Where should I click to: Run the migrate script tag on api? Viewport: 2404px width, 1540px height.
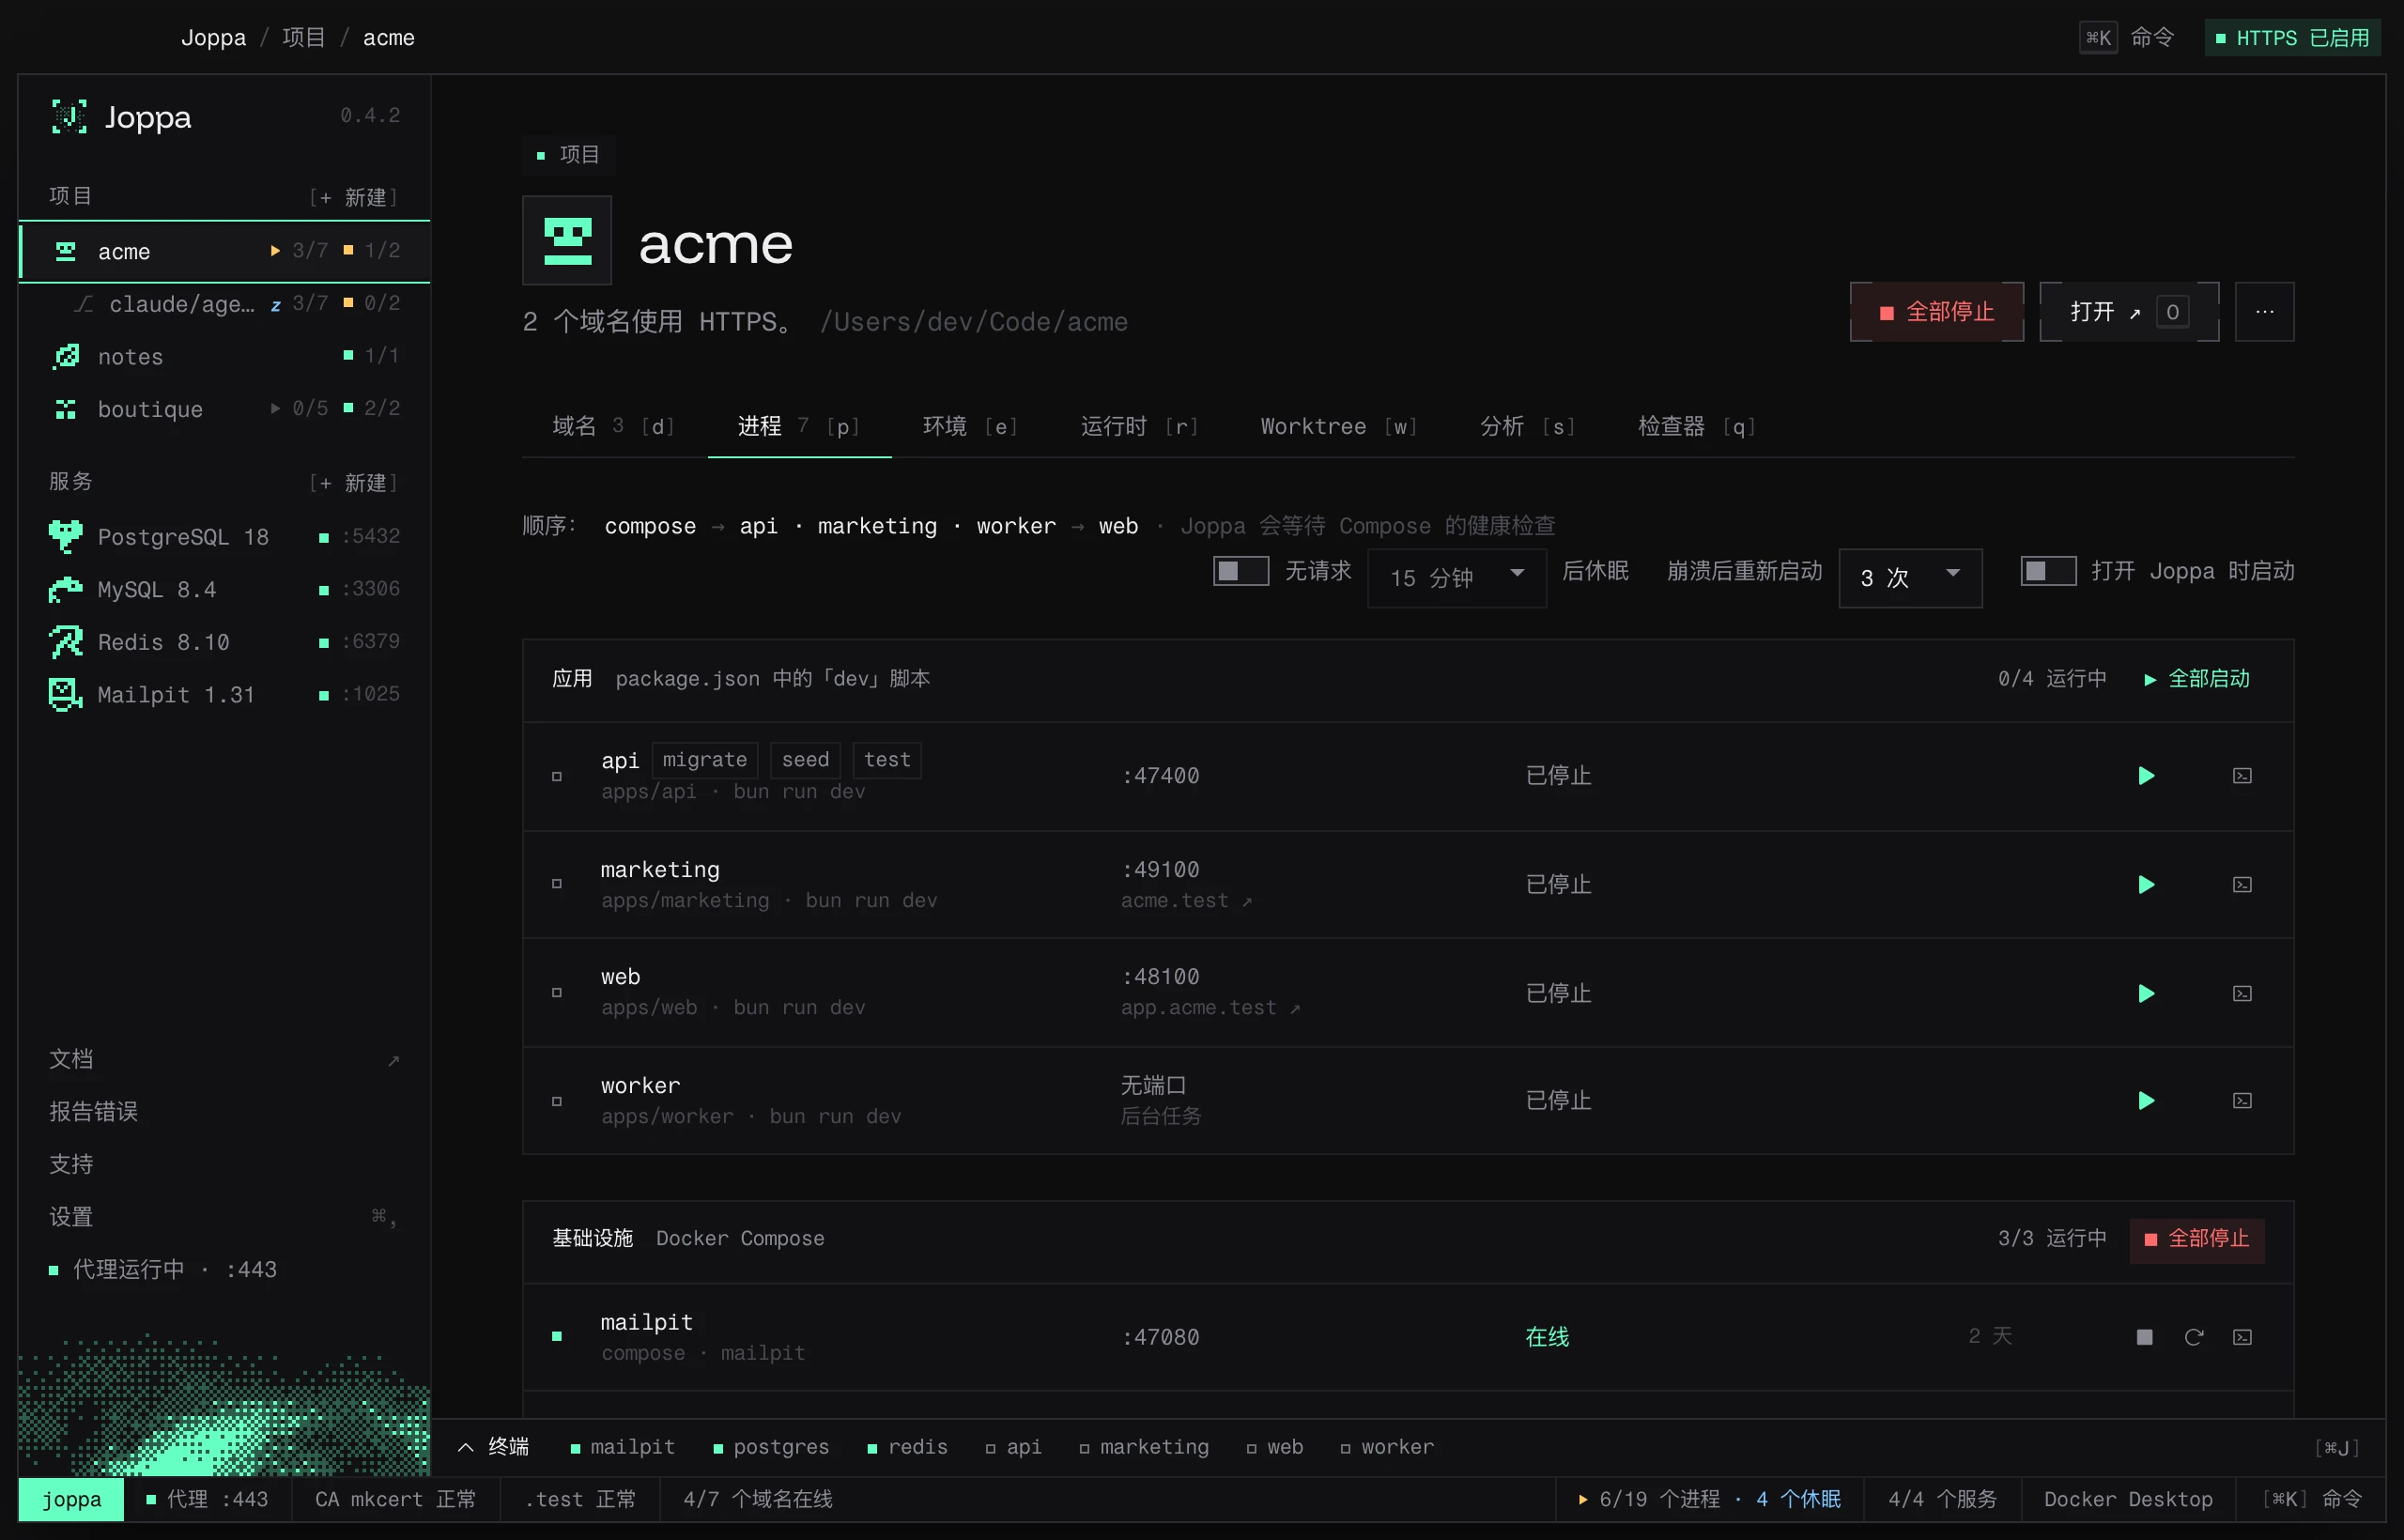pyautogui.click(x=705, y=760)
